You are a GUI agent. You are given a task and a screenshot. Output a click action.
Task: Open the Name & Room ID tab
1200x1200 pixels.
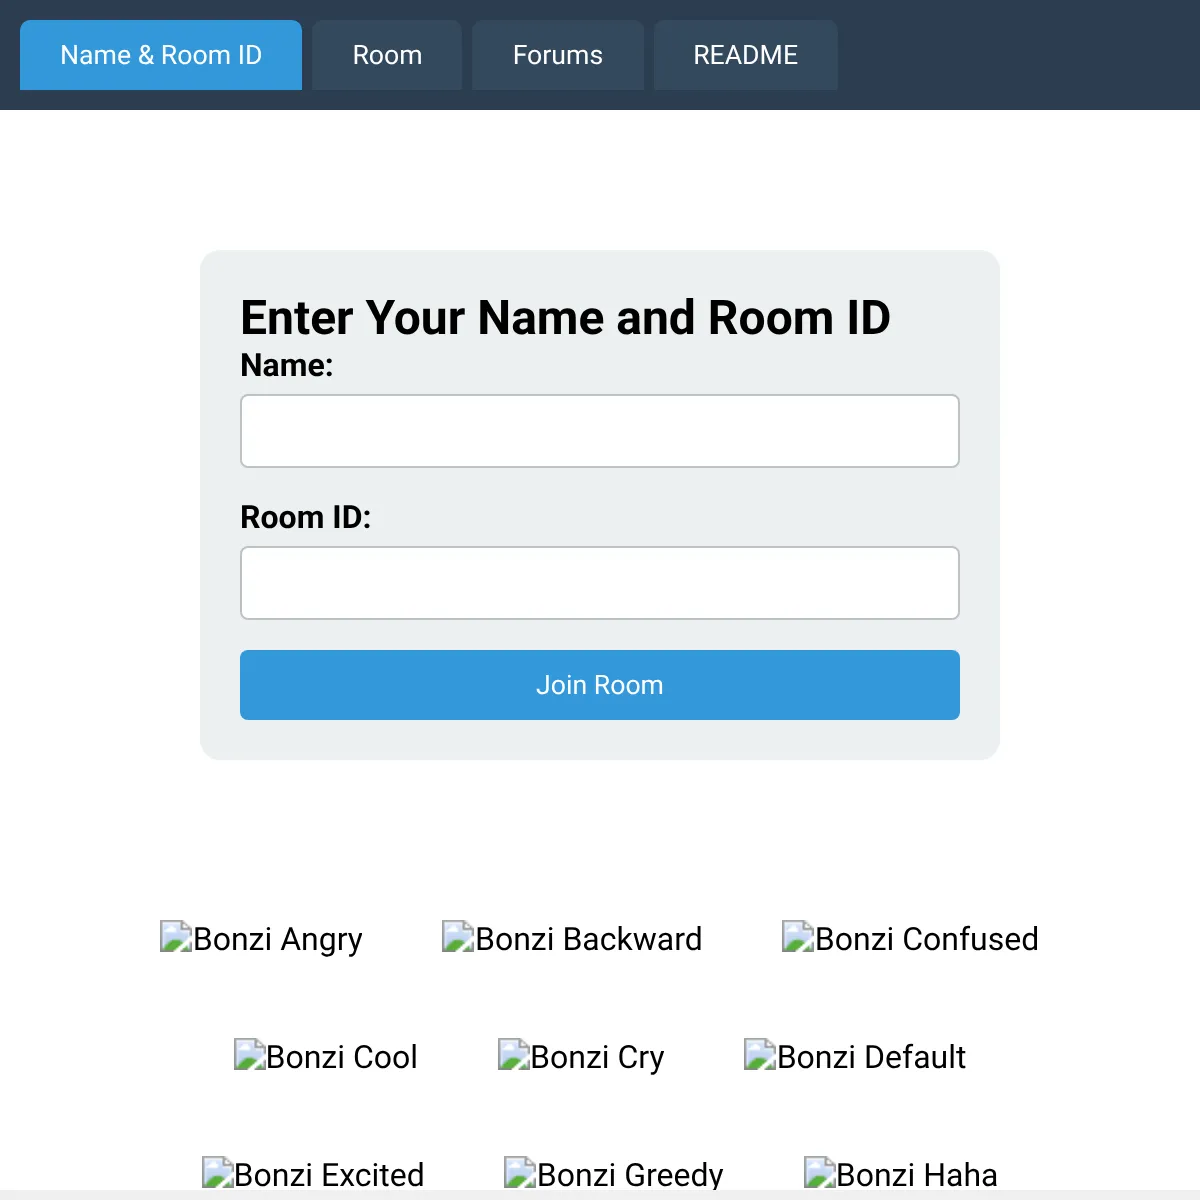click(161, 55)
